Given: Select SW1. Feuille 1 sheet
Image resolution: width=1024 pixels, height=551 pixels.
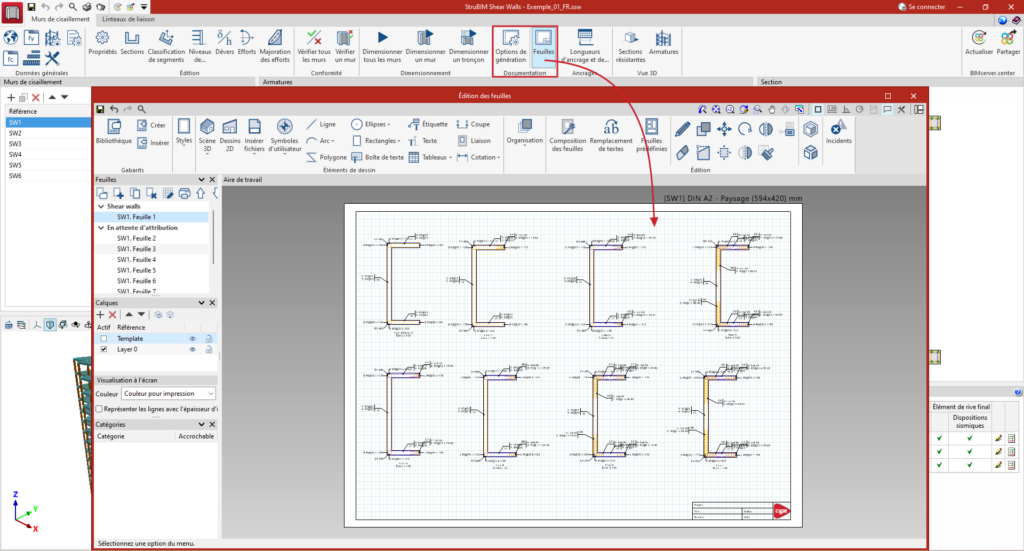Looking at the screenshot, I should coord(136,217).
